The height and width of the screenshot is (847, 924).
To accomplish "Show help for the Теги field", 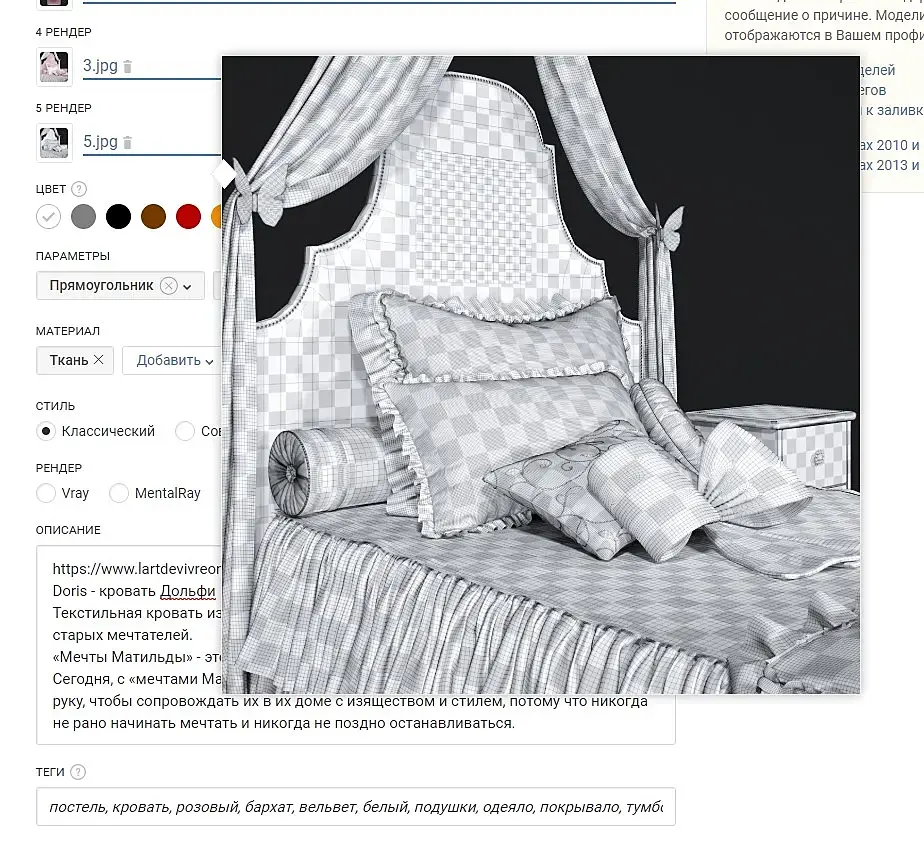I will point(78,772).
